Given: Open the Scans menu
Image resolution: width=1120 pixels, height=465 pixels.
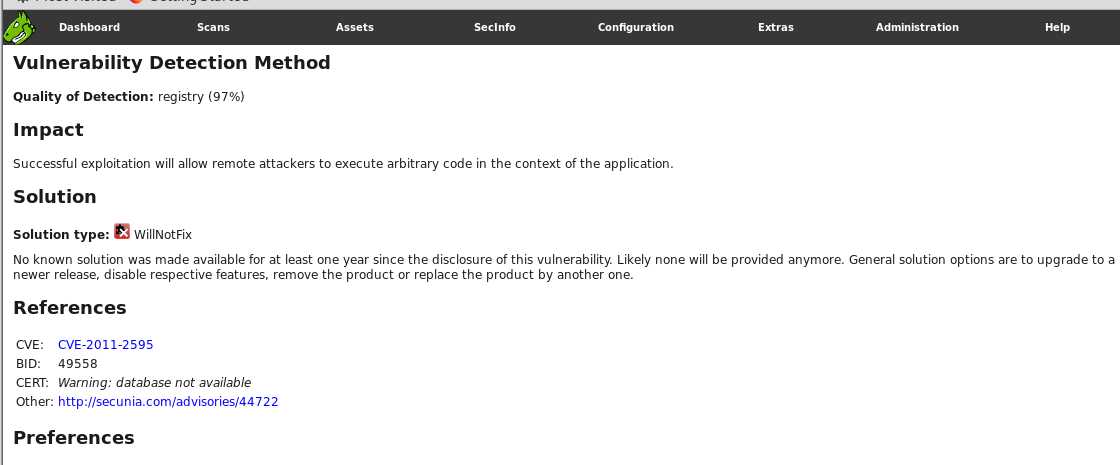Looking at the screenshot, I should (214, 27).
